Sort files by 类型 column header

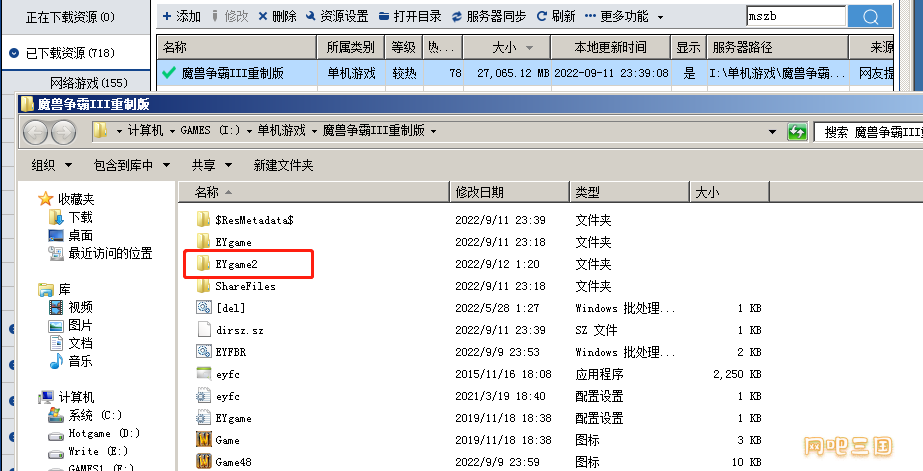[629, 192]
